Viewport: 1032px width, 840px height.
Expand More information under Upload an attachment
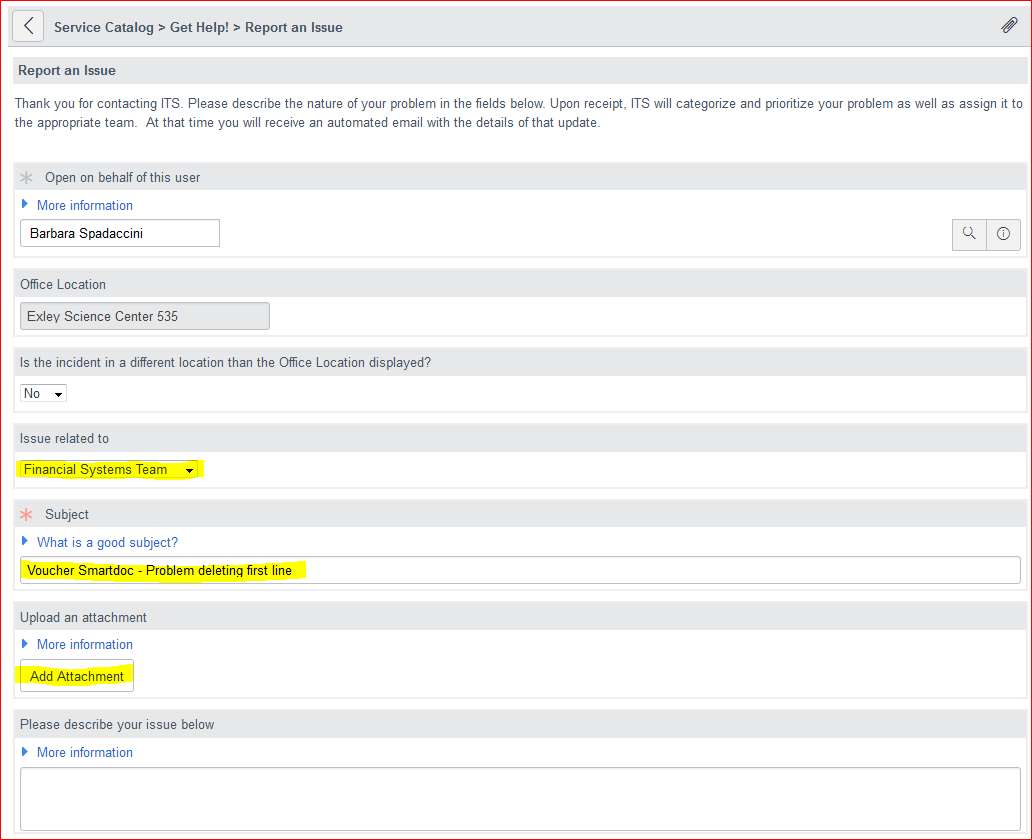pos(84,644)
